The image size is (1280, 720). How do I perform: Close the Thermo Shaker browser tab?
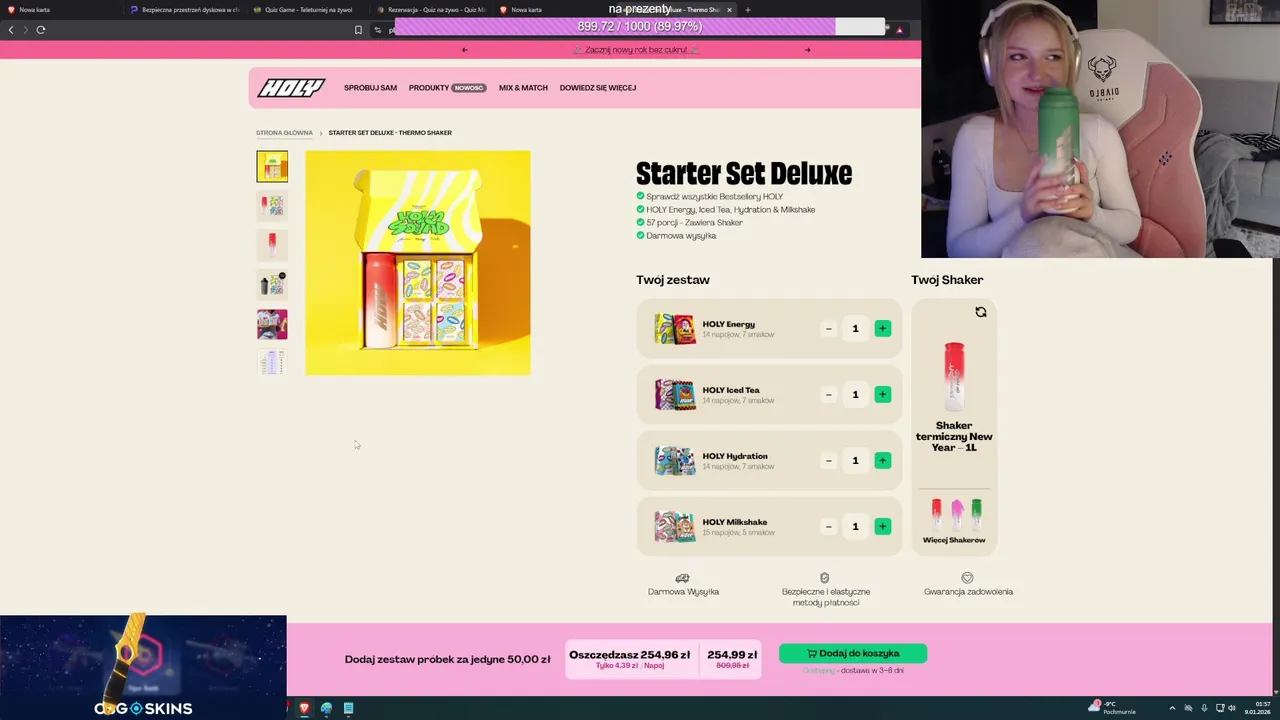(729, 10)
